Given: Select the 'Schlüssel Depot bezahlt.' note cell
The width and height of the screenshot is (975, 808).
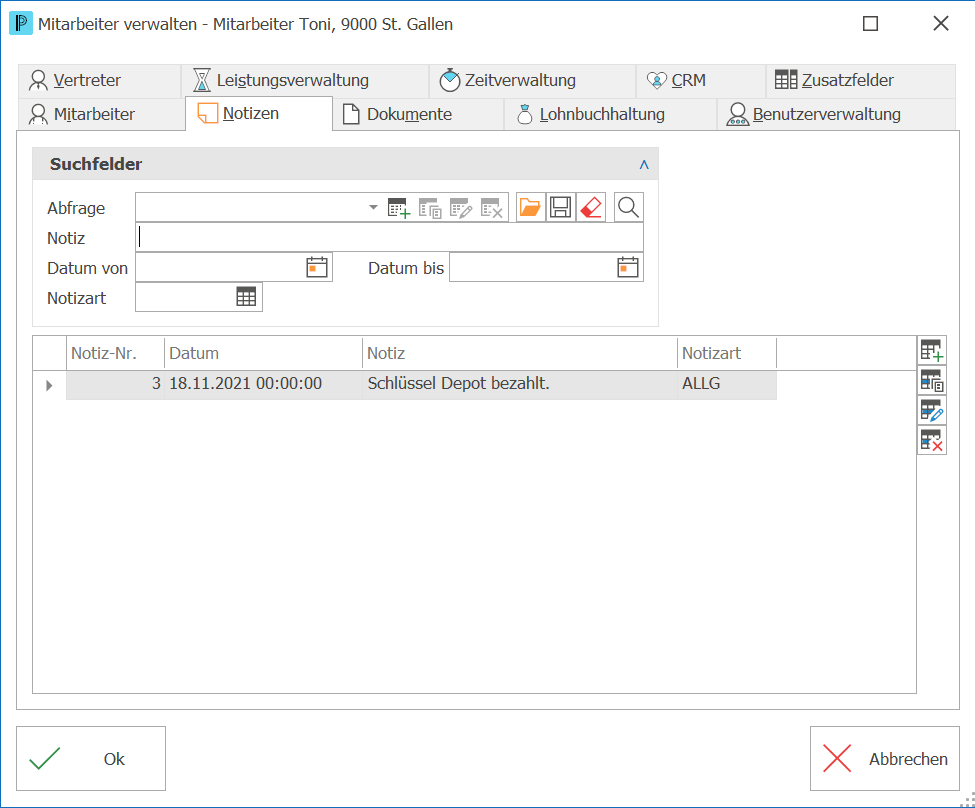Looking at the screenshot, I should (x=520, y=384).
